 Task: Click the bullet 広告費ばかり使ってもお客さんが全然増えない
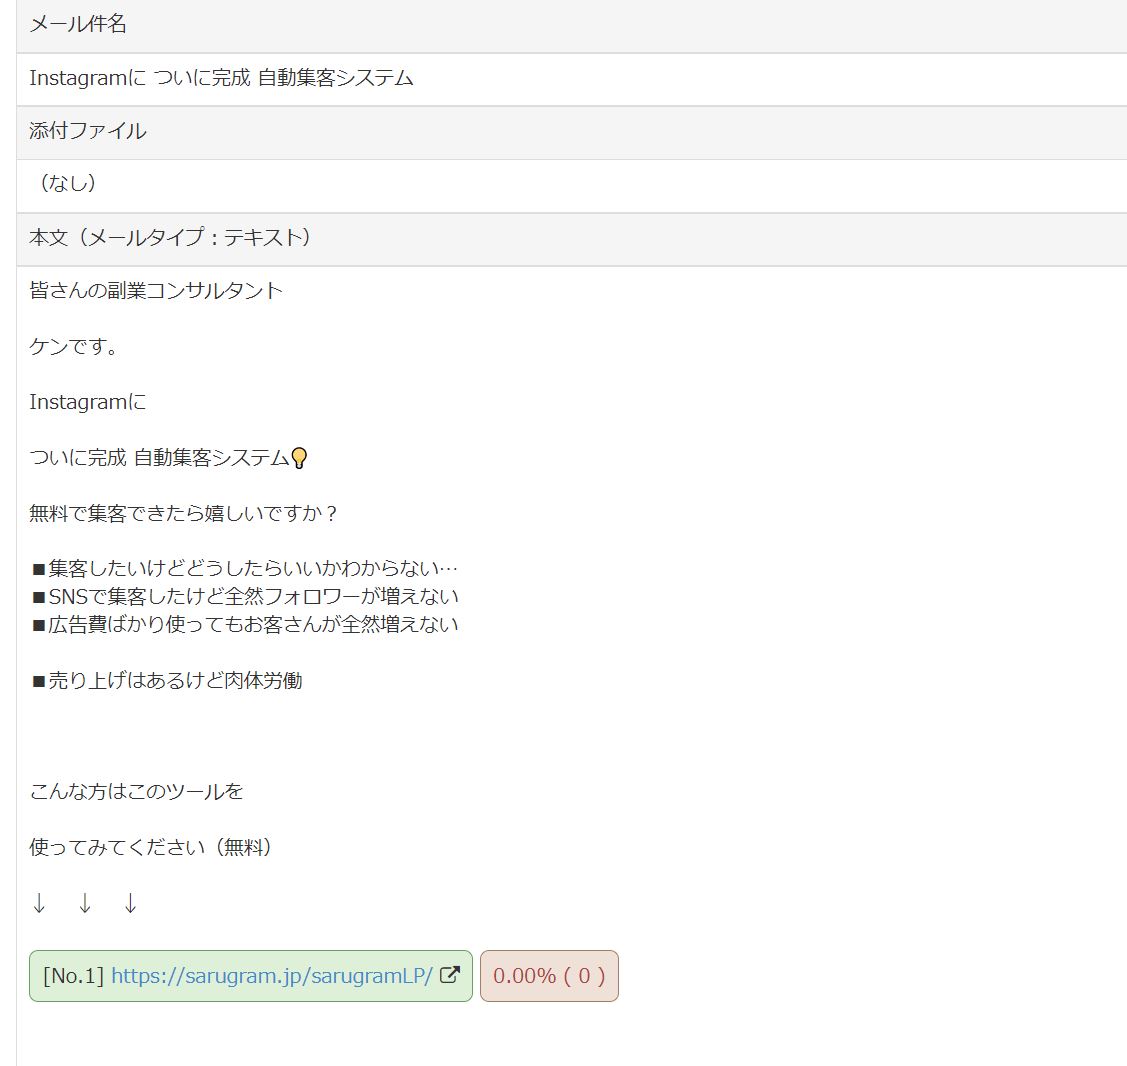(x=245, y=625)
